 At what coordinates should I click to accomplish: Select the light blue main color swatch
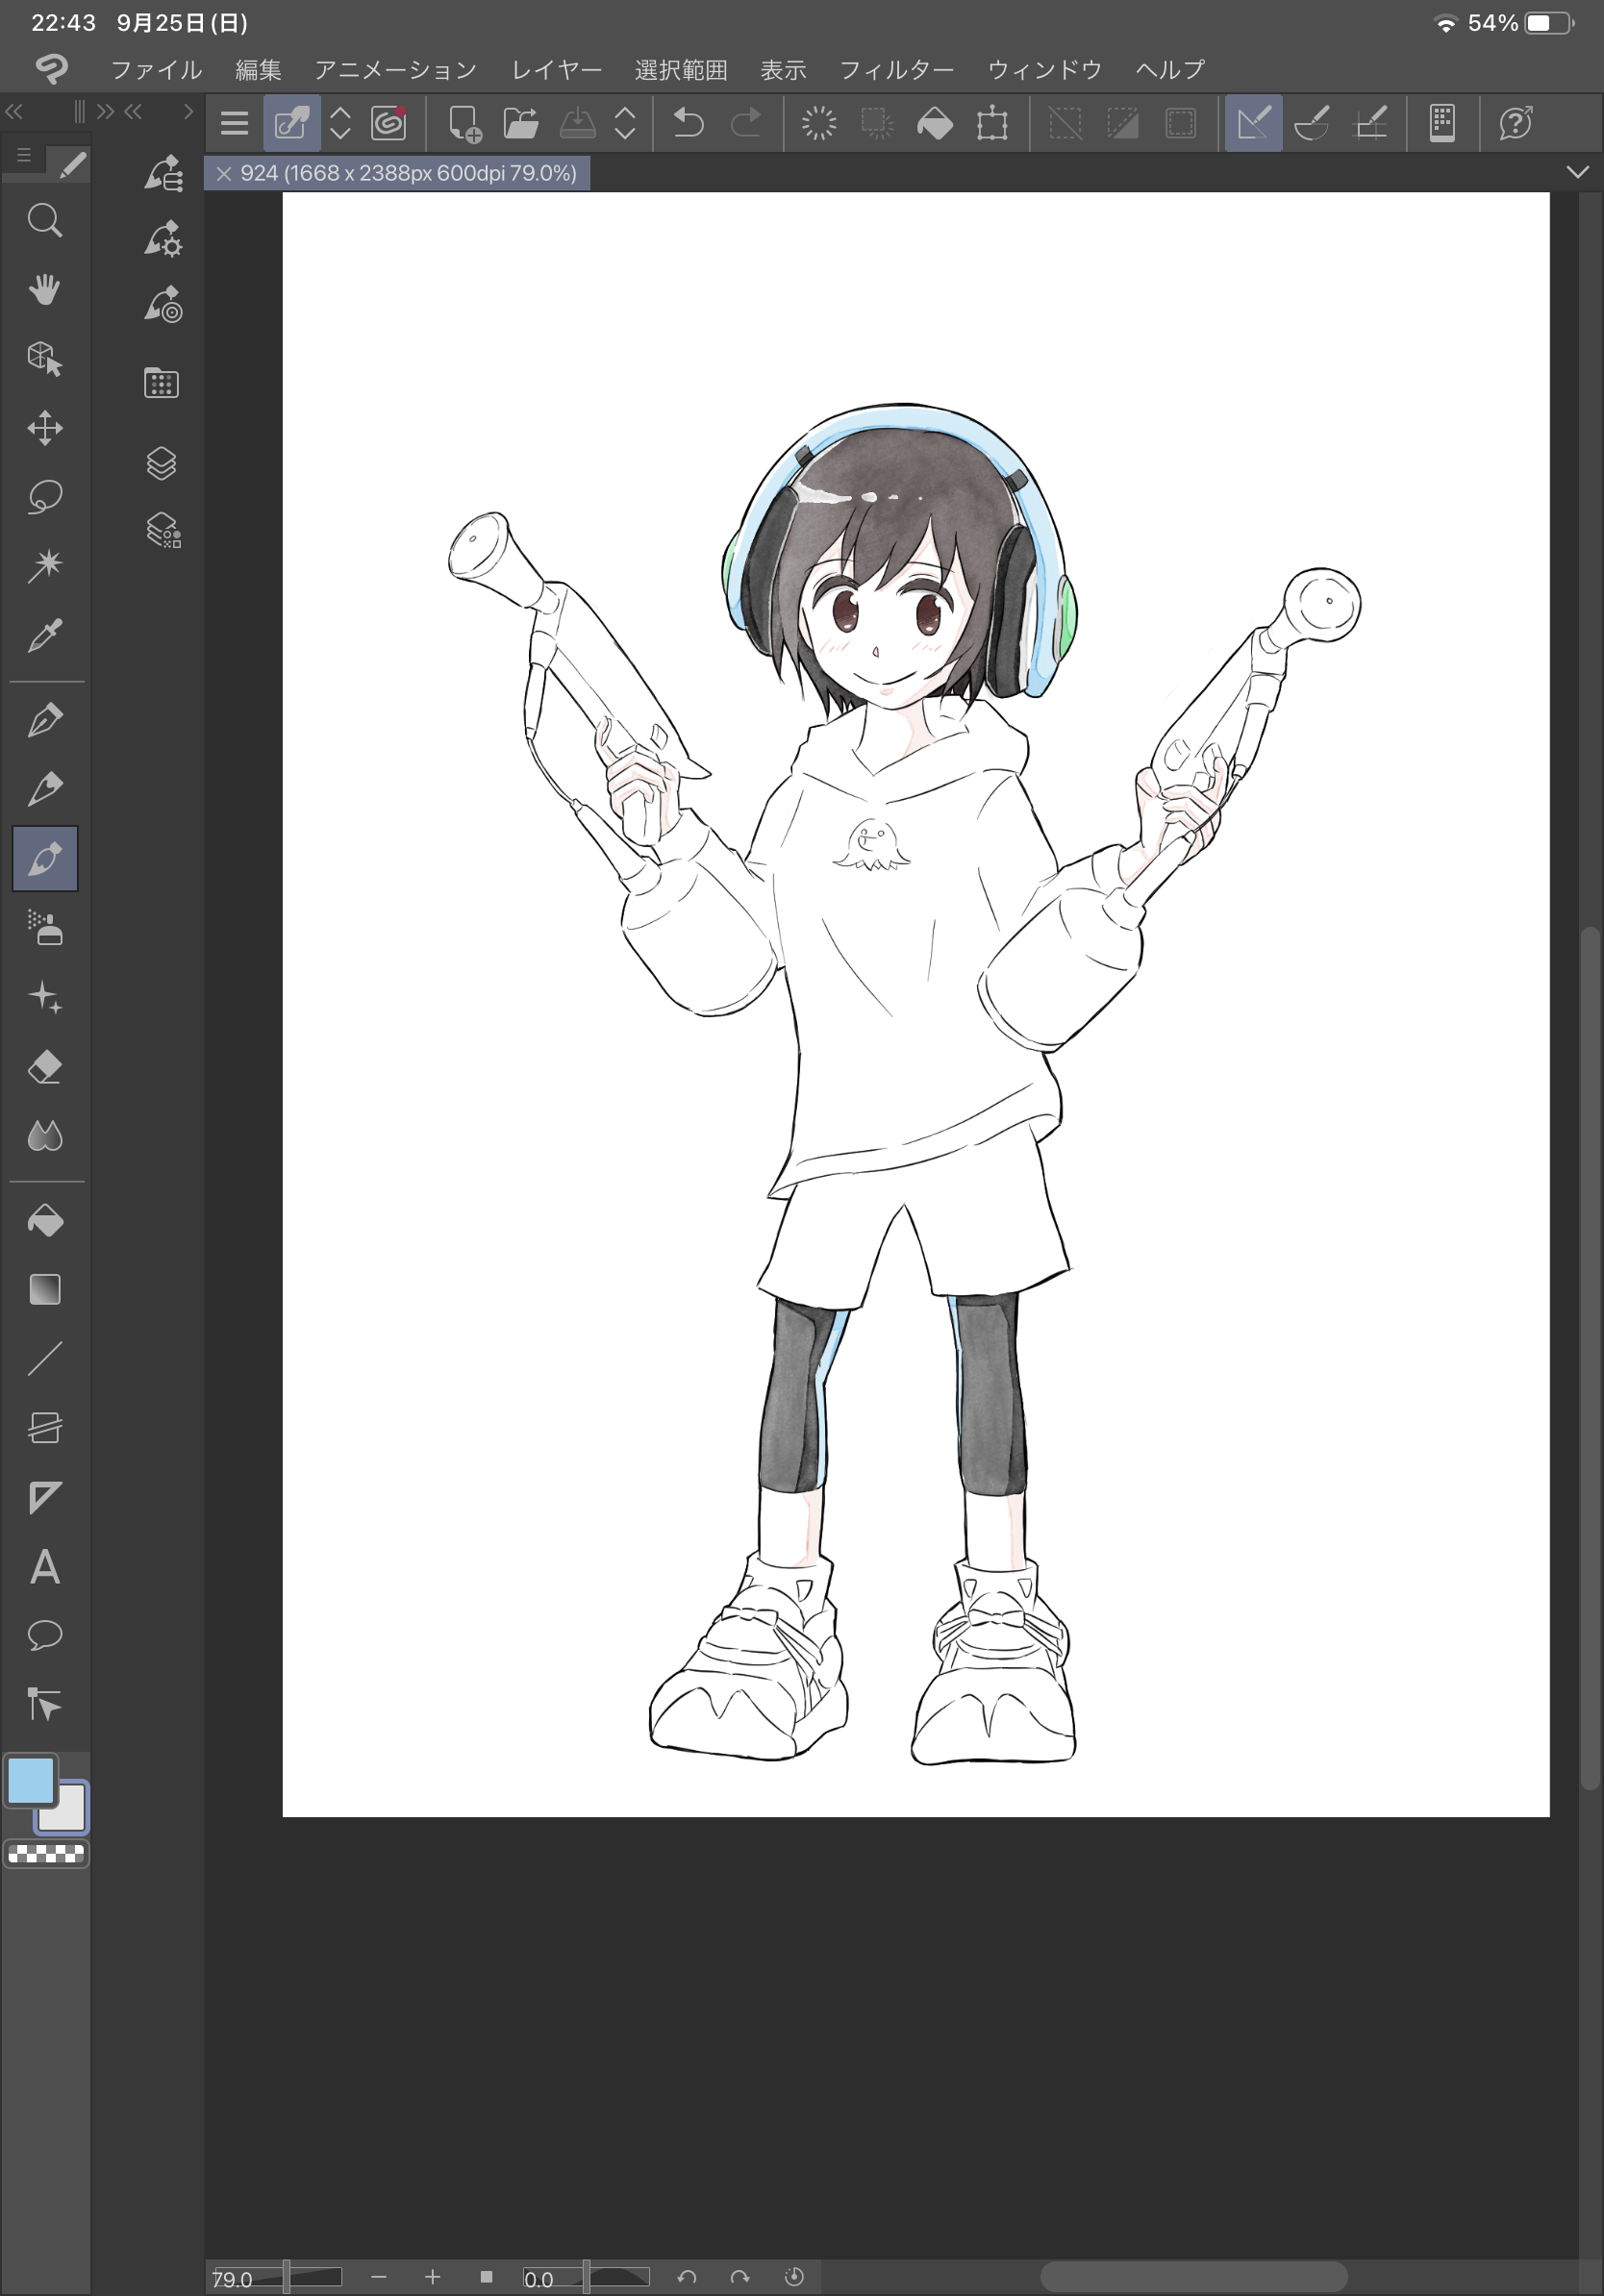coord(31,1780)
